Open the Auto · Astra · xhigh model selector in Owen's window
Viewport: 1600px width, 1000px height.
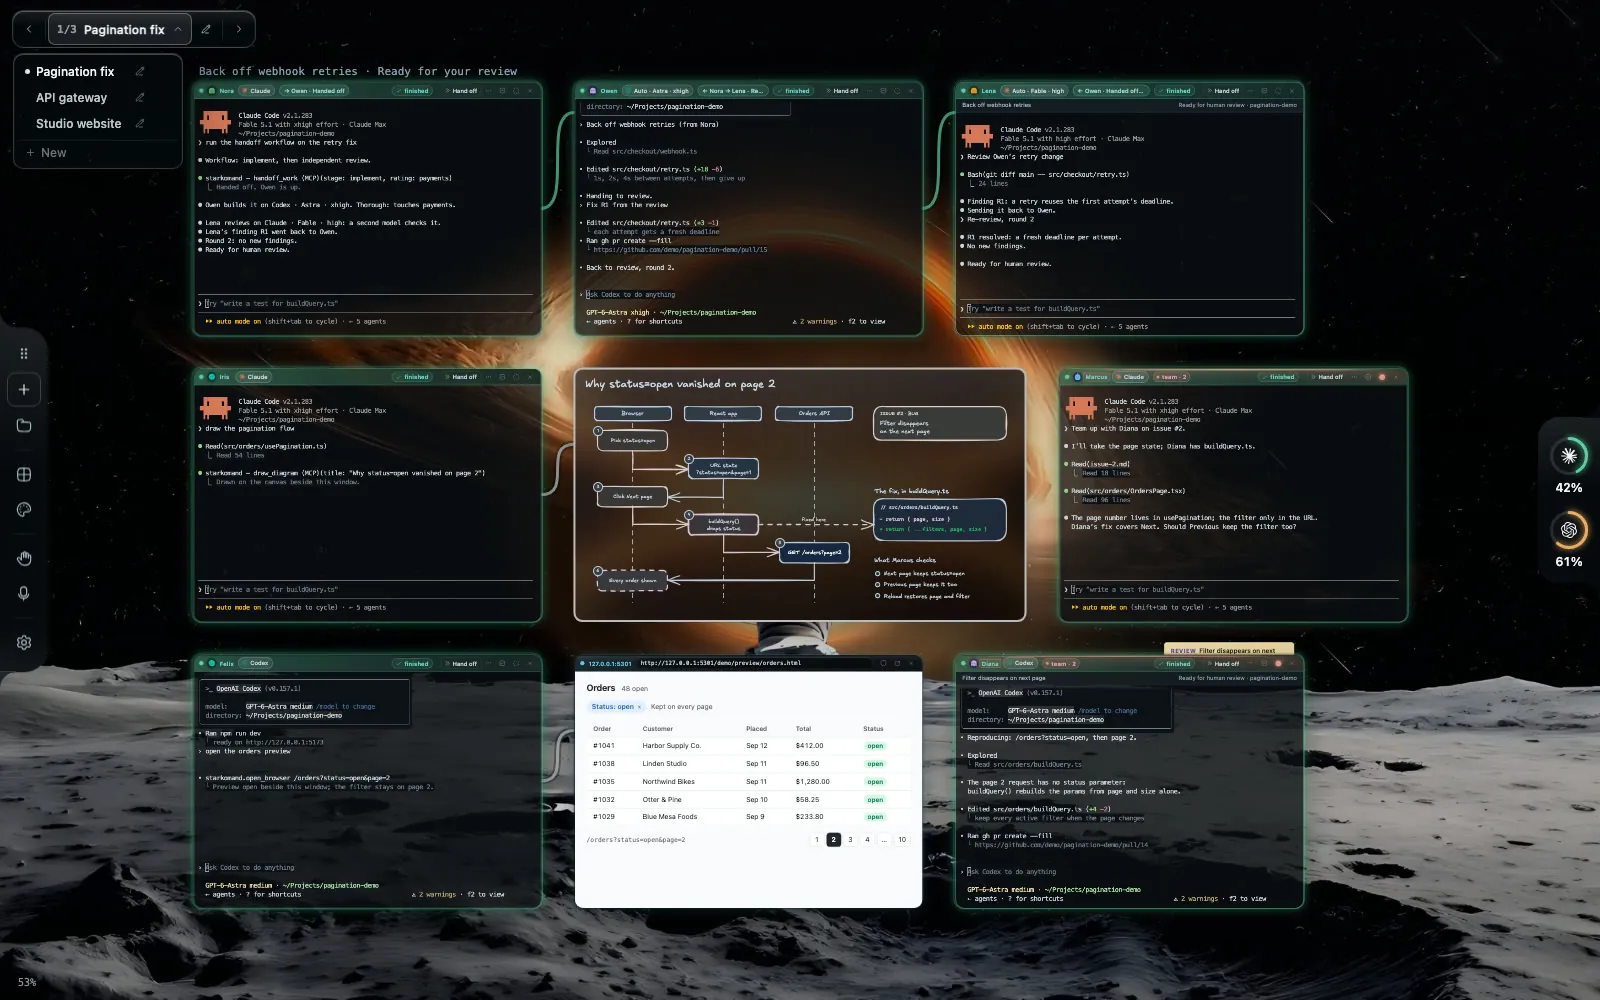658,91
